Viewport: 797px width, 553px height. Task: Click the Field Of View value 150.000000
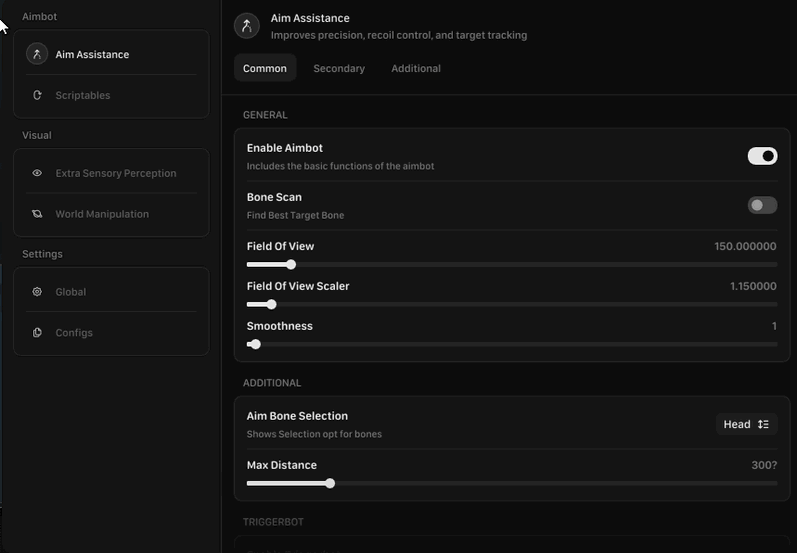(745, 246)
